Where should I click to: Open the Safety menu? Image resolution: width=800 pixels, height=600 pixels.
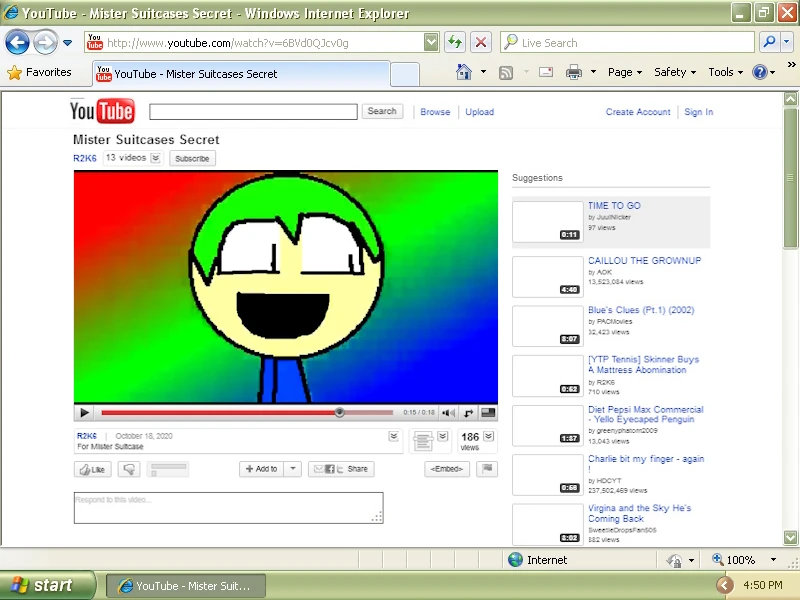pyautogui.click(x=671, y=72)
